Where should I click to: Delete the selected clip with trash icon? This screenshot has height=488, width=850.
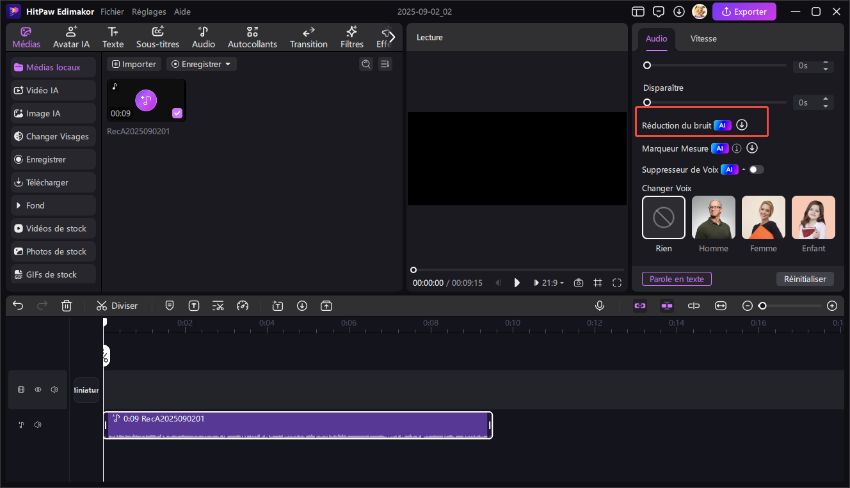pos(66,306)
